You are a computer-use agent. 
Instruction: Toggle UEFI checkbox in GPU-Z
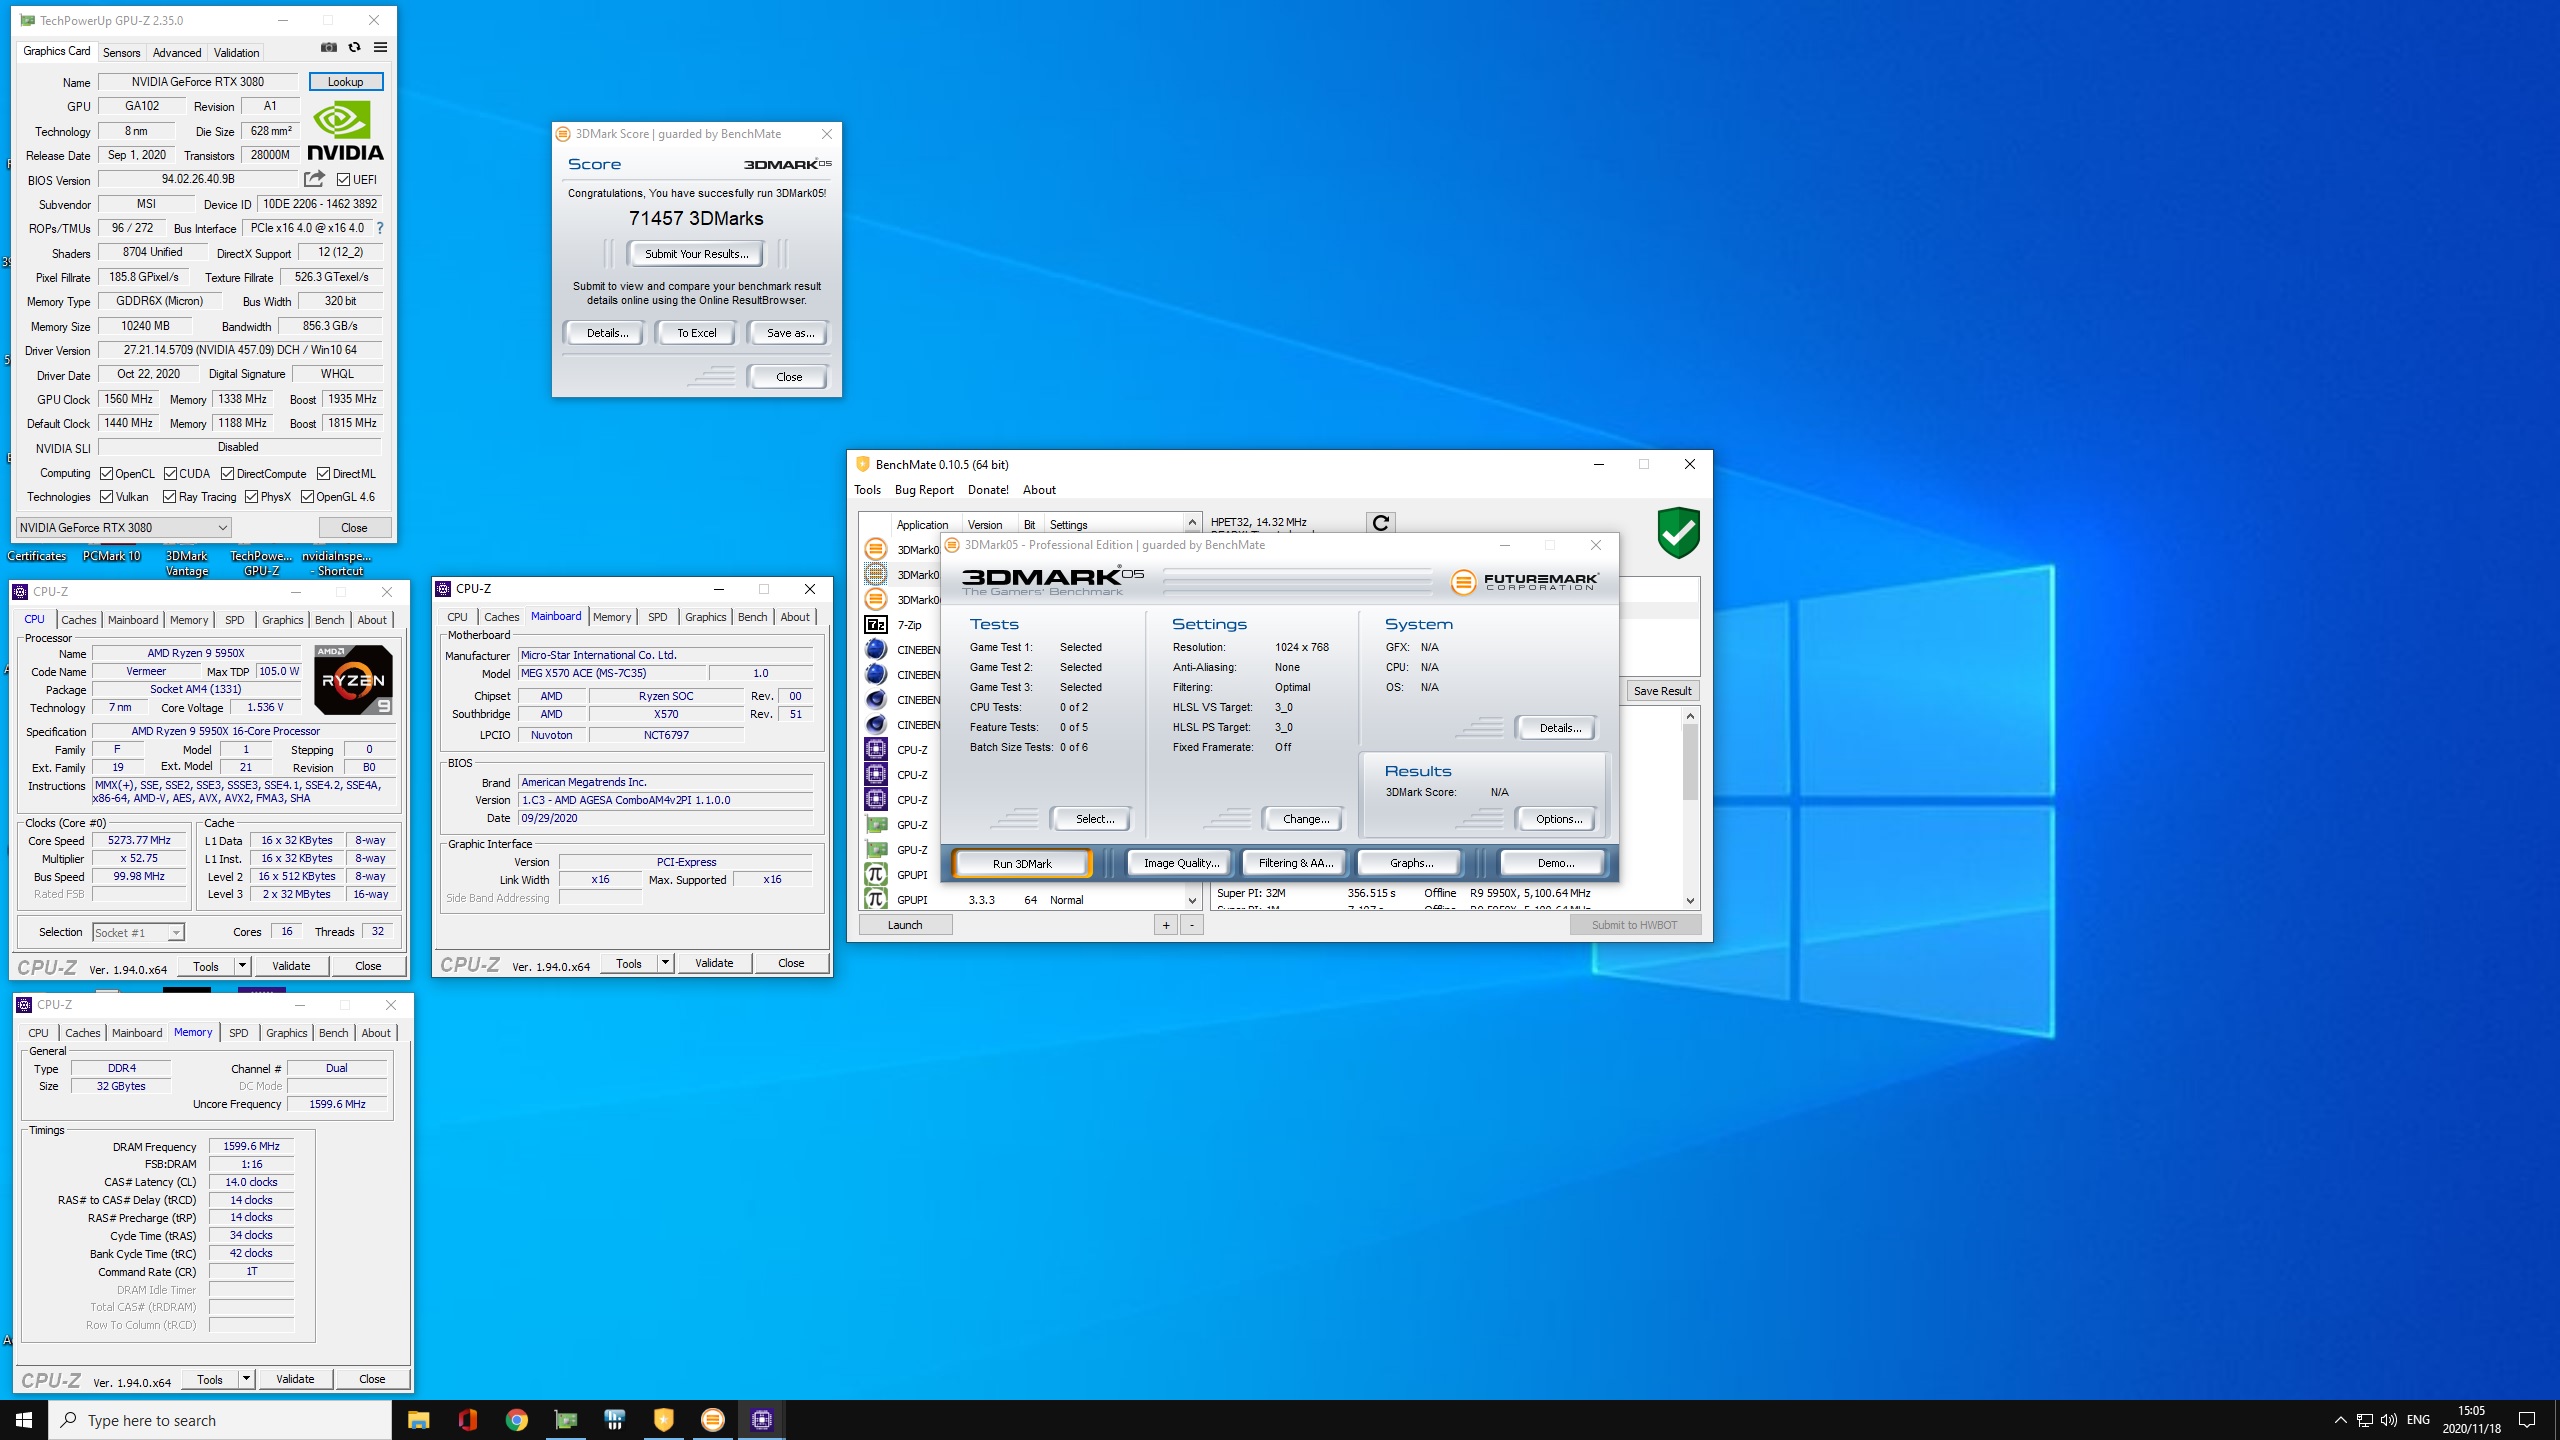click(x=343, y=180)
